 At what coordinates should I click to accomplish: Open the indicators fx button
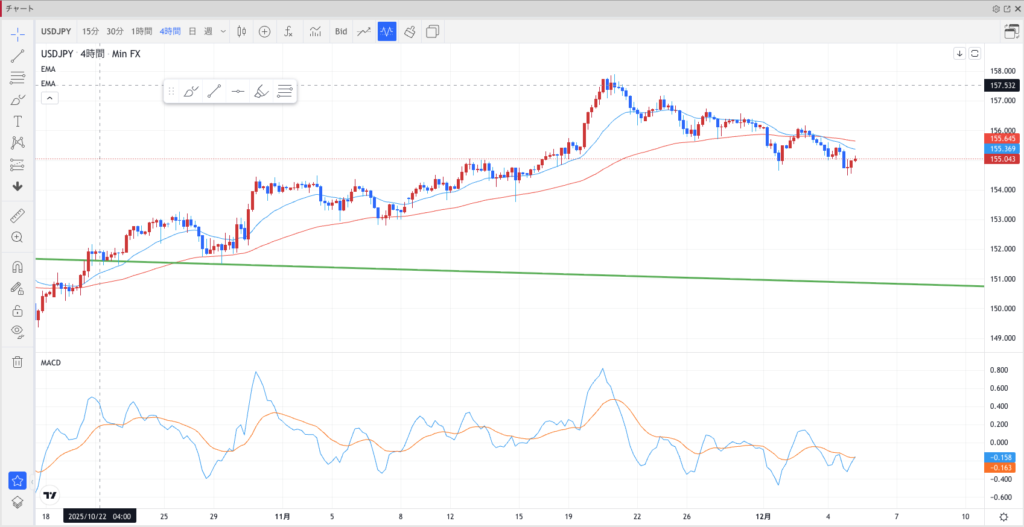point(289,31)
